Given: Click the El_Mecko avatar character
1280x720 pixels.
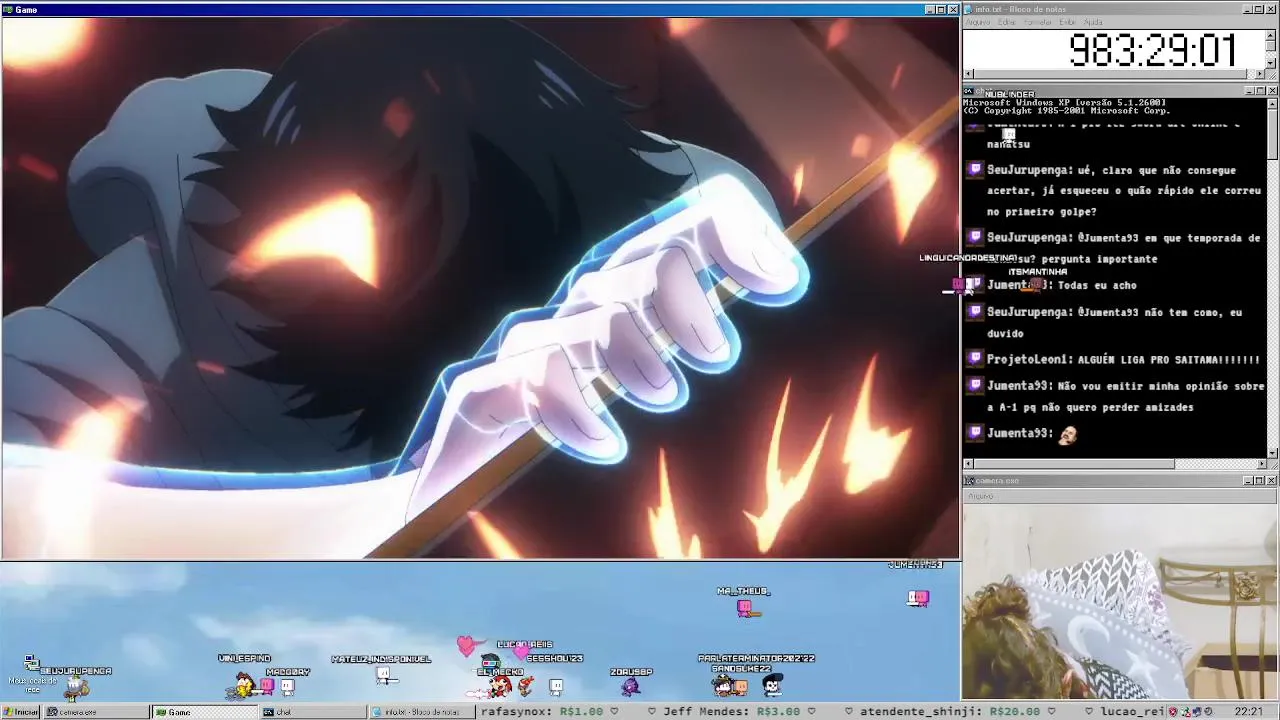Looking at the screenshot, I should click(x=499, y=686).
